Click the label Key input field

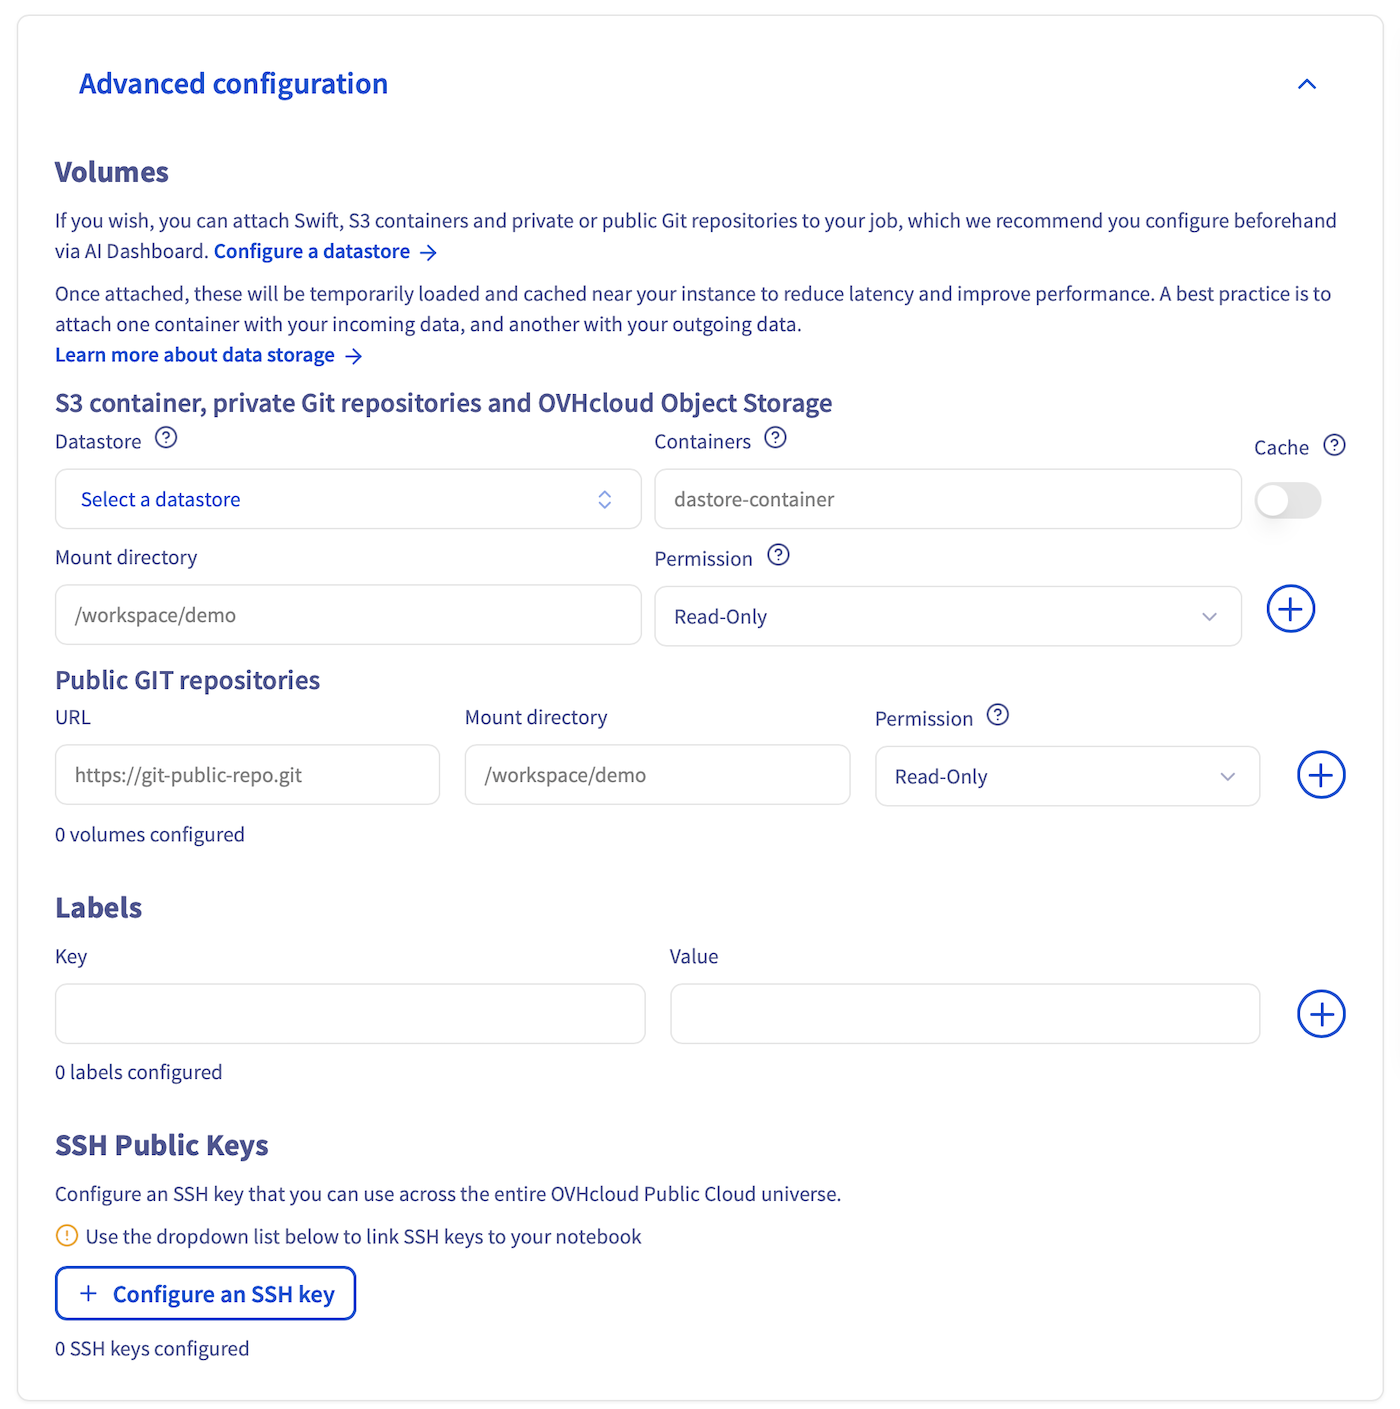coord(350,1013)
